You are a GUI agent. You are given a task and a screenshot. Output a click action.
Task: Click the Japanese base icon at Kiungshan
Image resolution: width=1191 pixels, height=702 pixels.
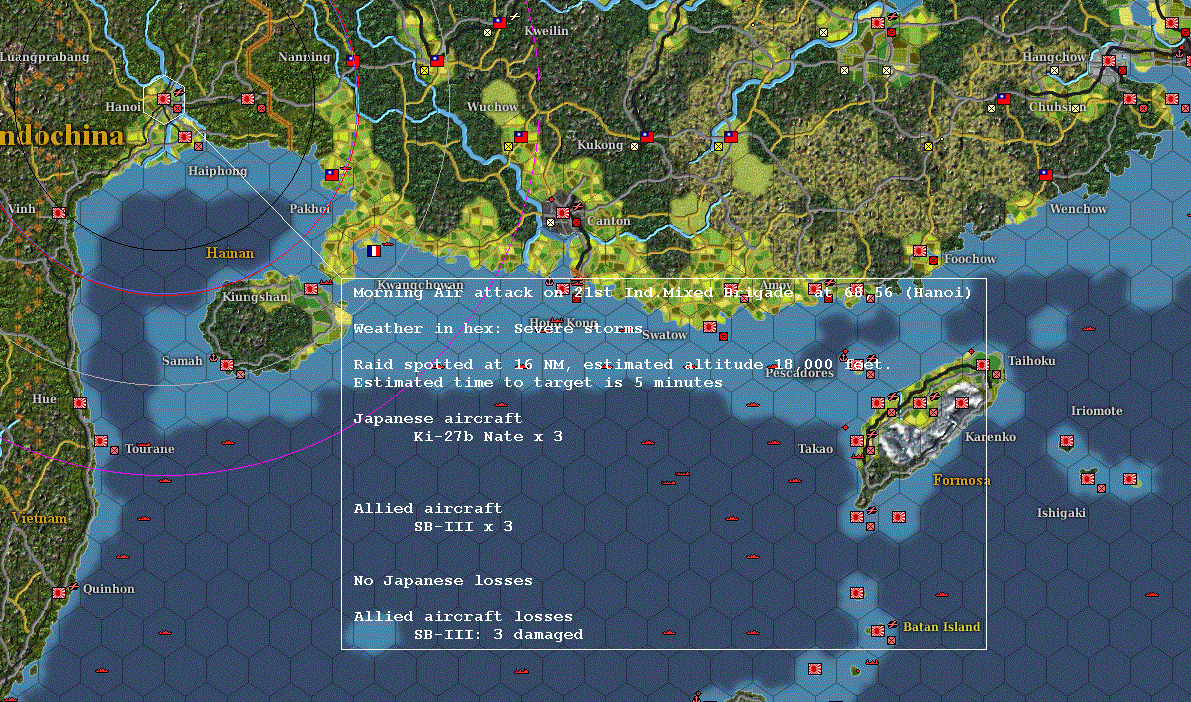pos(311,289)
